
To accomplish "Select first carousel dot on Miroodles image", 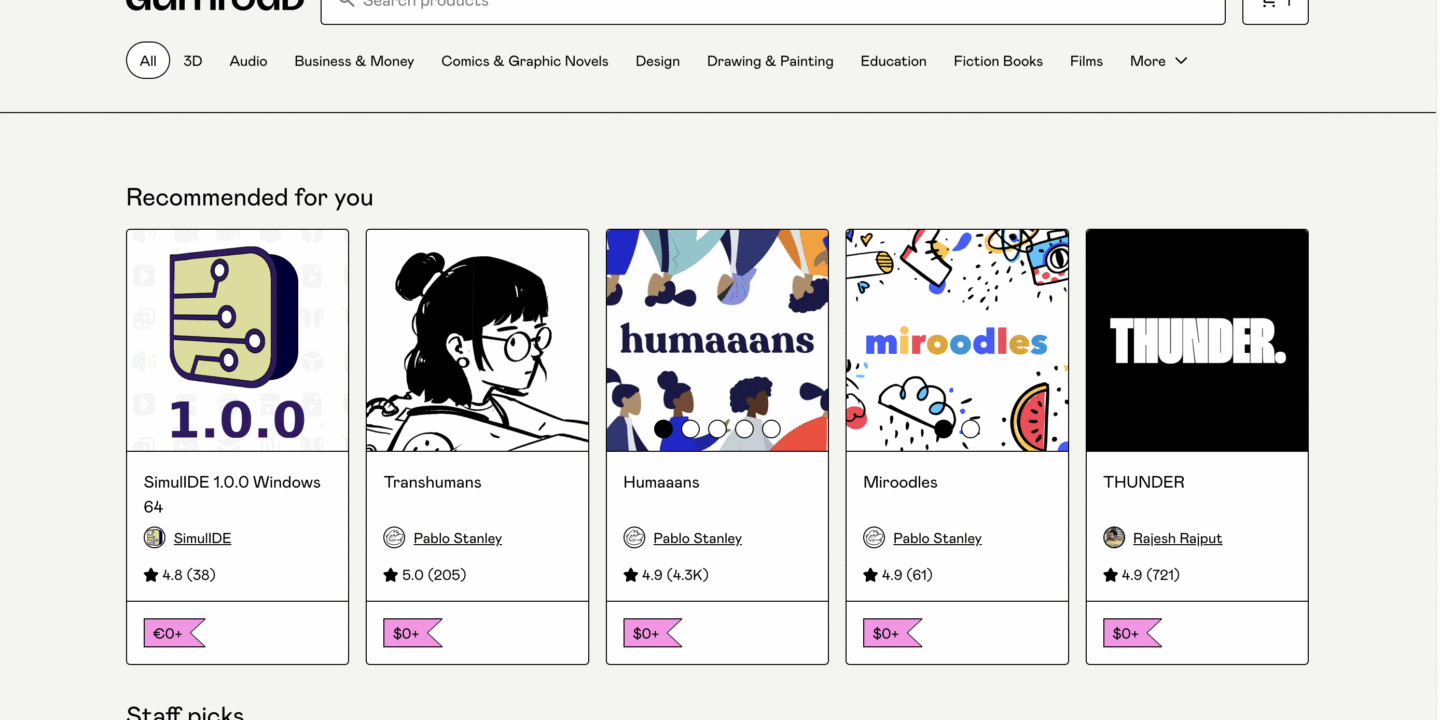I will coord(943,429).
